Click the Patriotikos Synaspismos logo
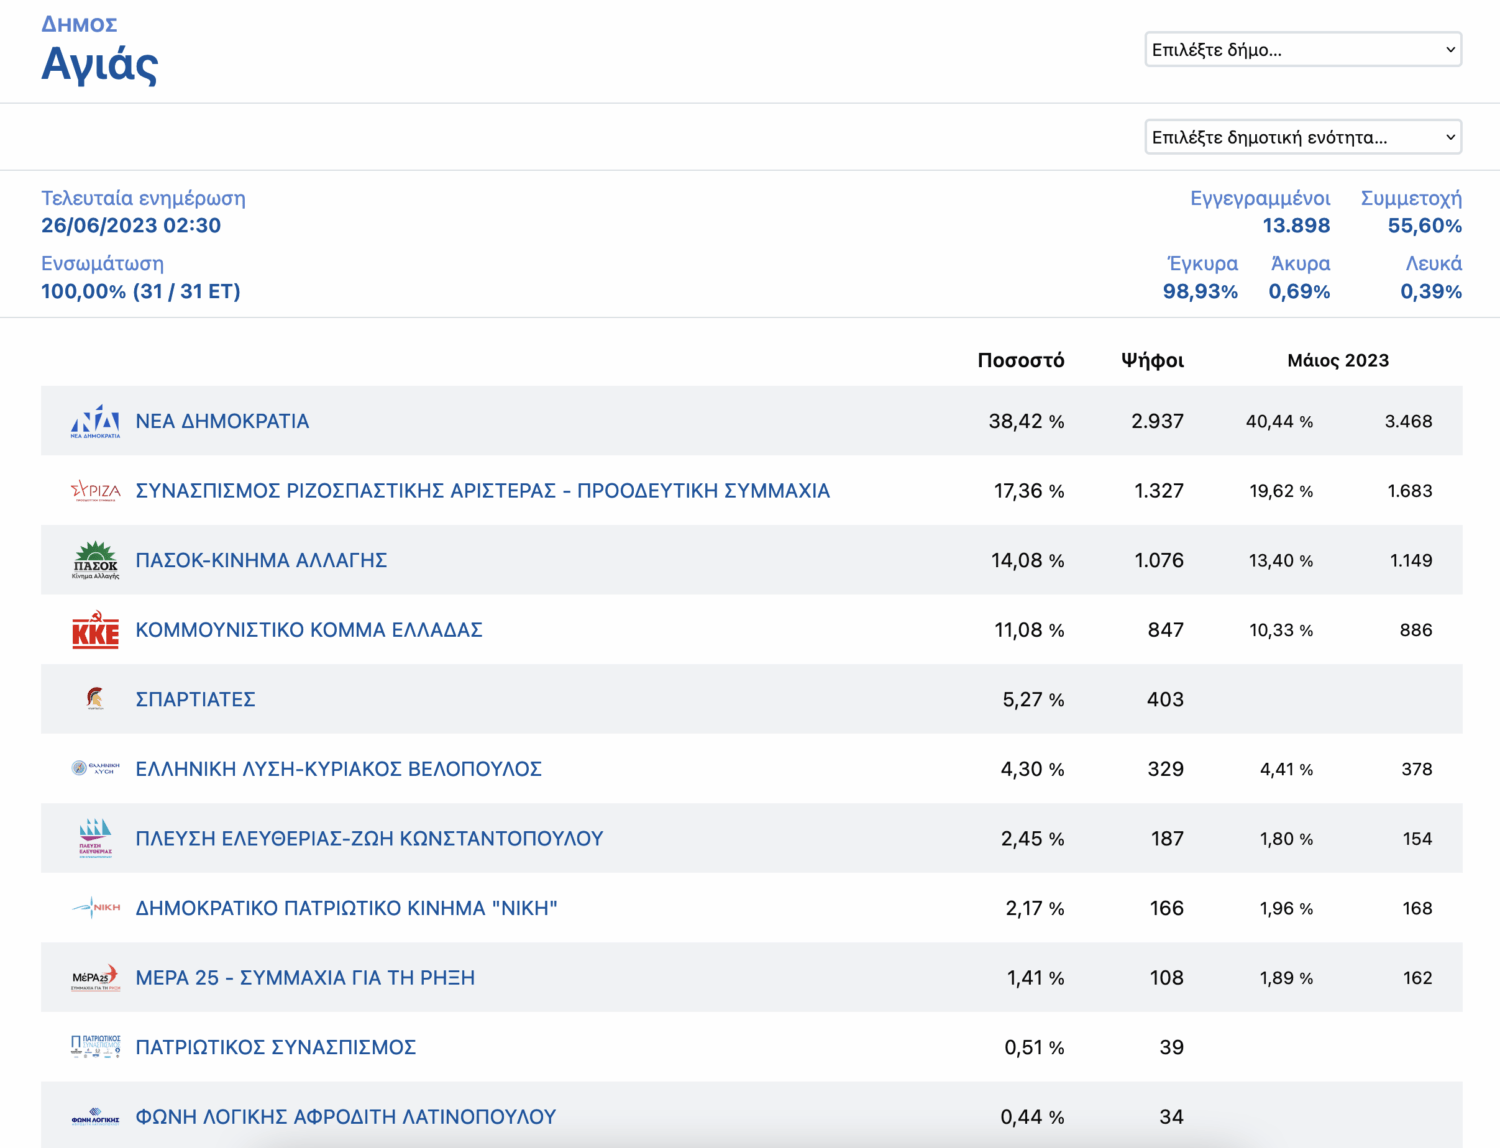The image size is (1500, 1148). click(95, 1047)
